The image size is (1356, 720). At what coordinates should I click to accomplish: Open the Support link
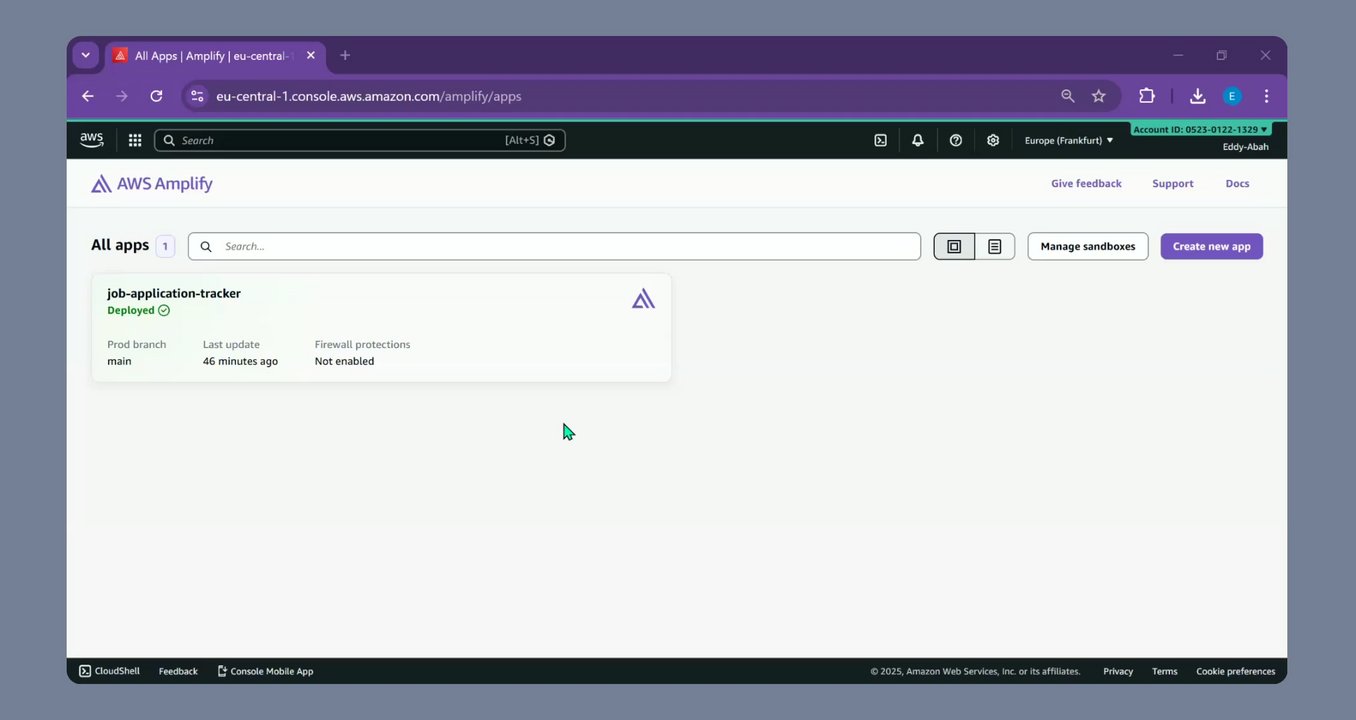pyautogui.click(x=1173, y=184)
